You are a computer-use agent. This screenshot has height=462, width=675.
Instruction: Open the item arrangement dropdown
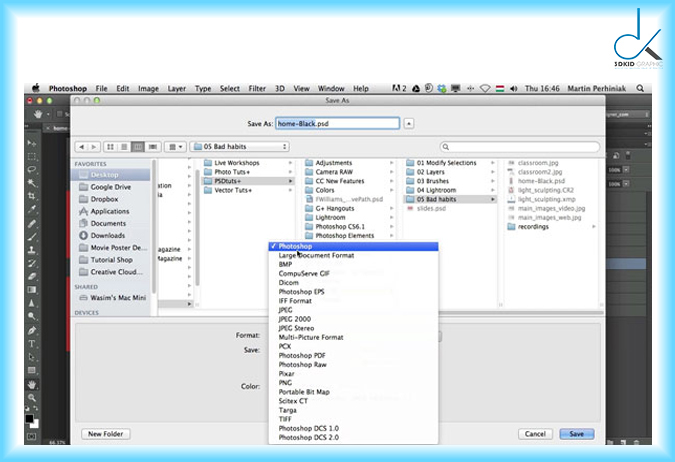click(x=175, y=147)
